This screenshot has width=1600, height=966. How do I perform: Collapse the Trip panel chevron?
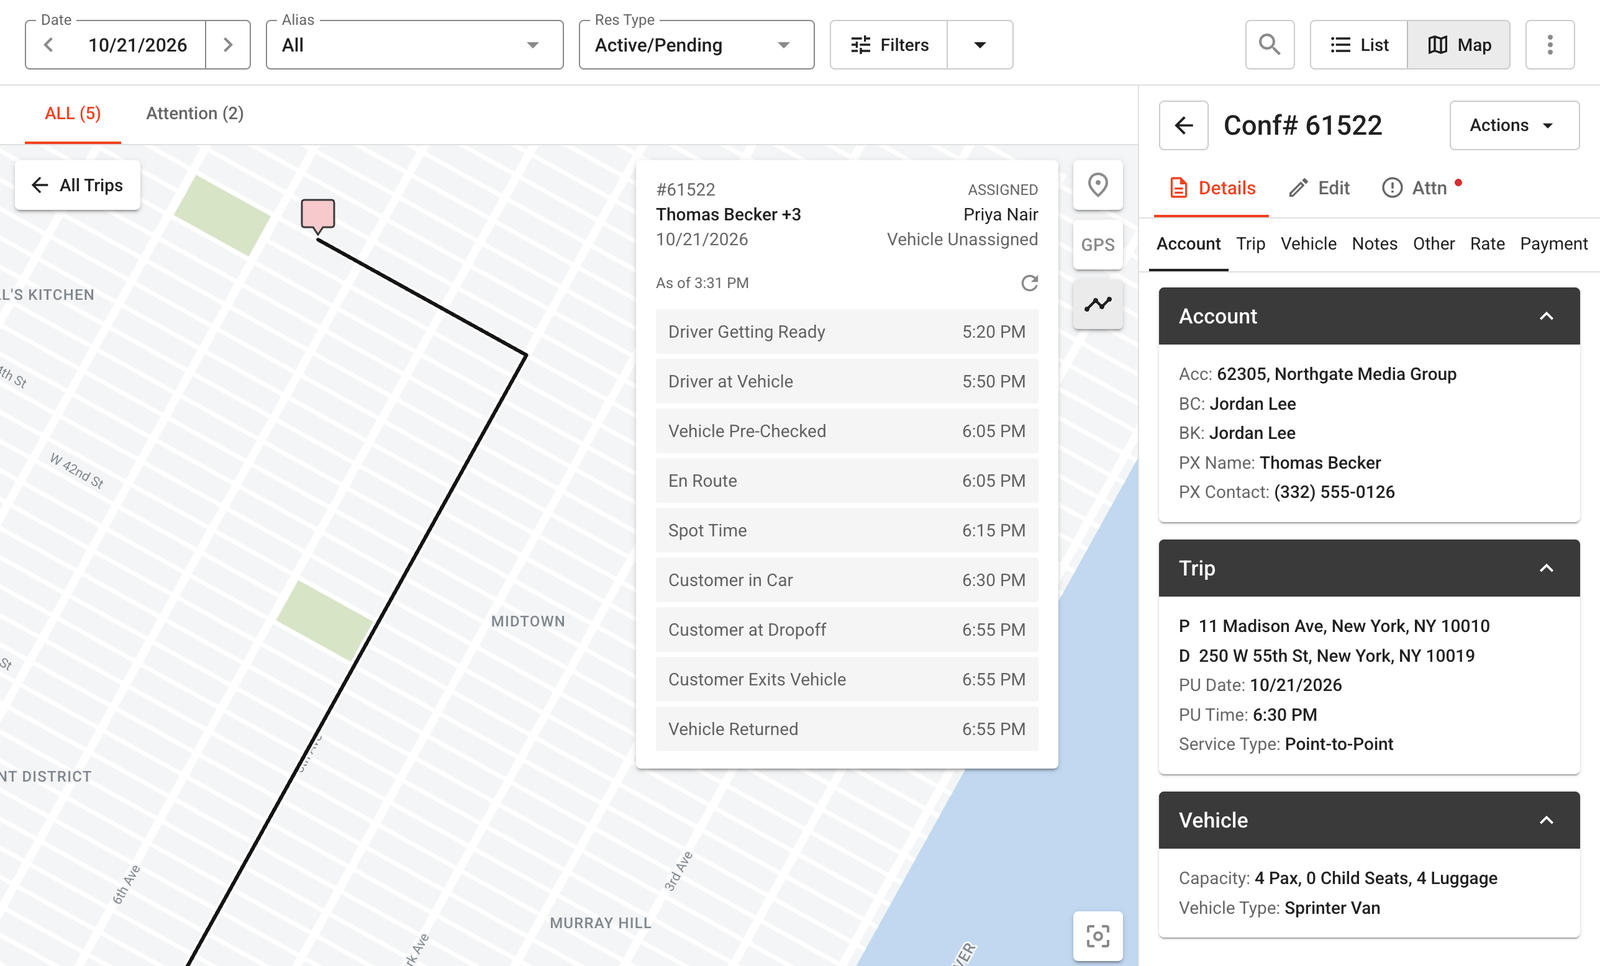pos(1546,568)
